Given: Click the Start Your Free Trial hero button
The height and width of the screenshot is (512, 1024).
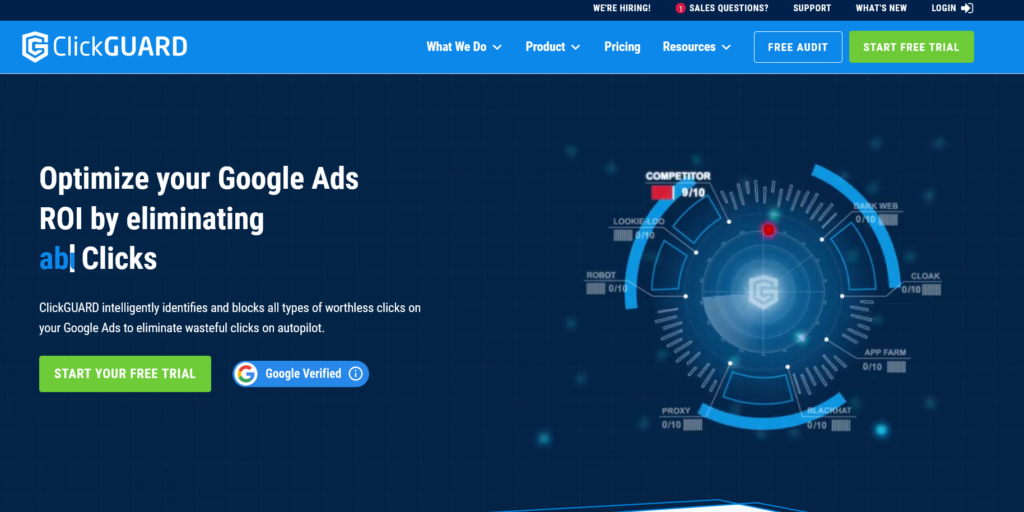Looking at the screenshot, I should tap(125, 374).
